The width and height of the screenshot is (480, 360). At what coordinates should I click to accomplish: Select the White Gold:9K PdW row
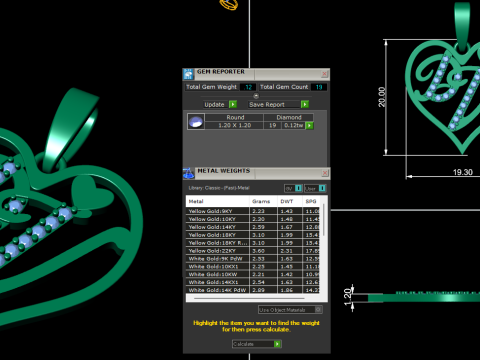[x=252, y=259]
